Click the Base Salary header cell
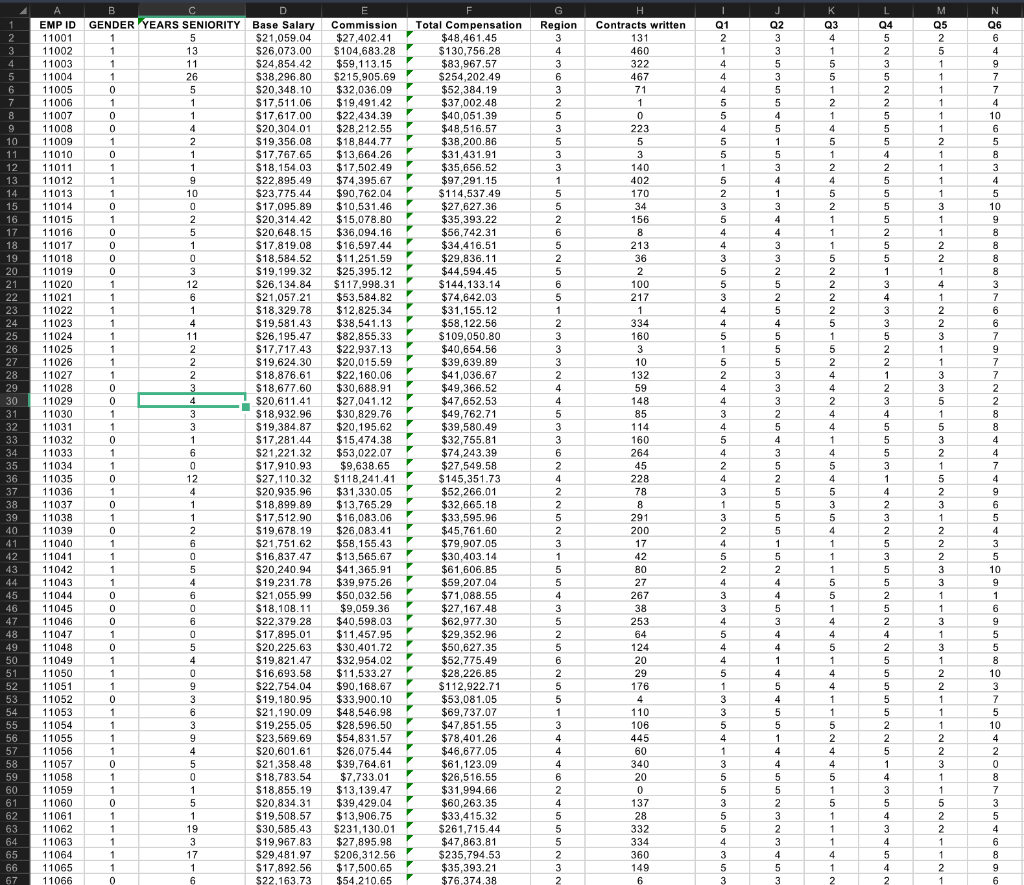Image resolution: width=1024 pixels, height=885 pixels. (x=283, y=25)
